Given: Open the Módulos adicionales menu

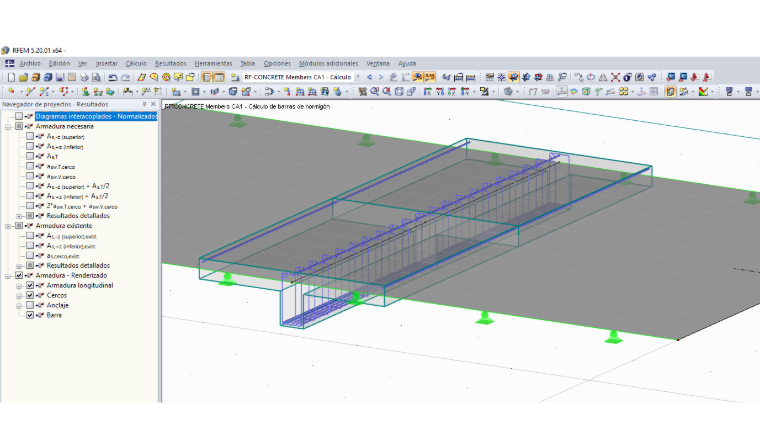Looking at the screenshot, I should click(329, 64).
